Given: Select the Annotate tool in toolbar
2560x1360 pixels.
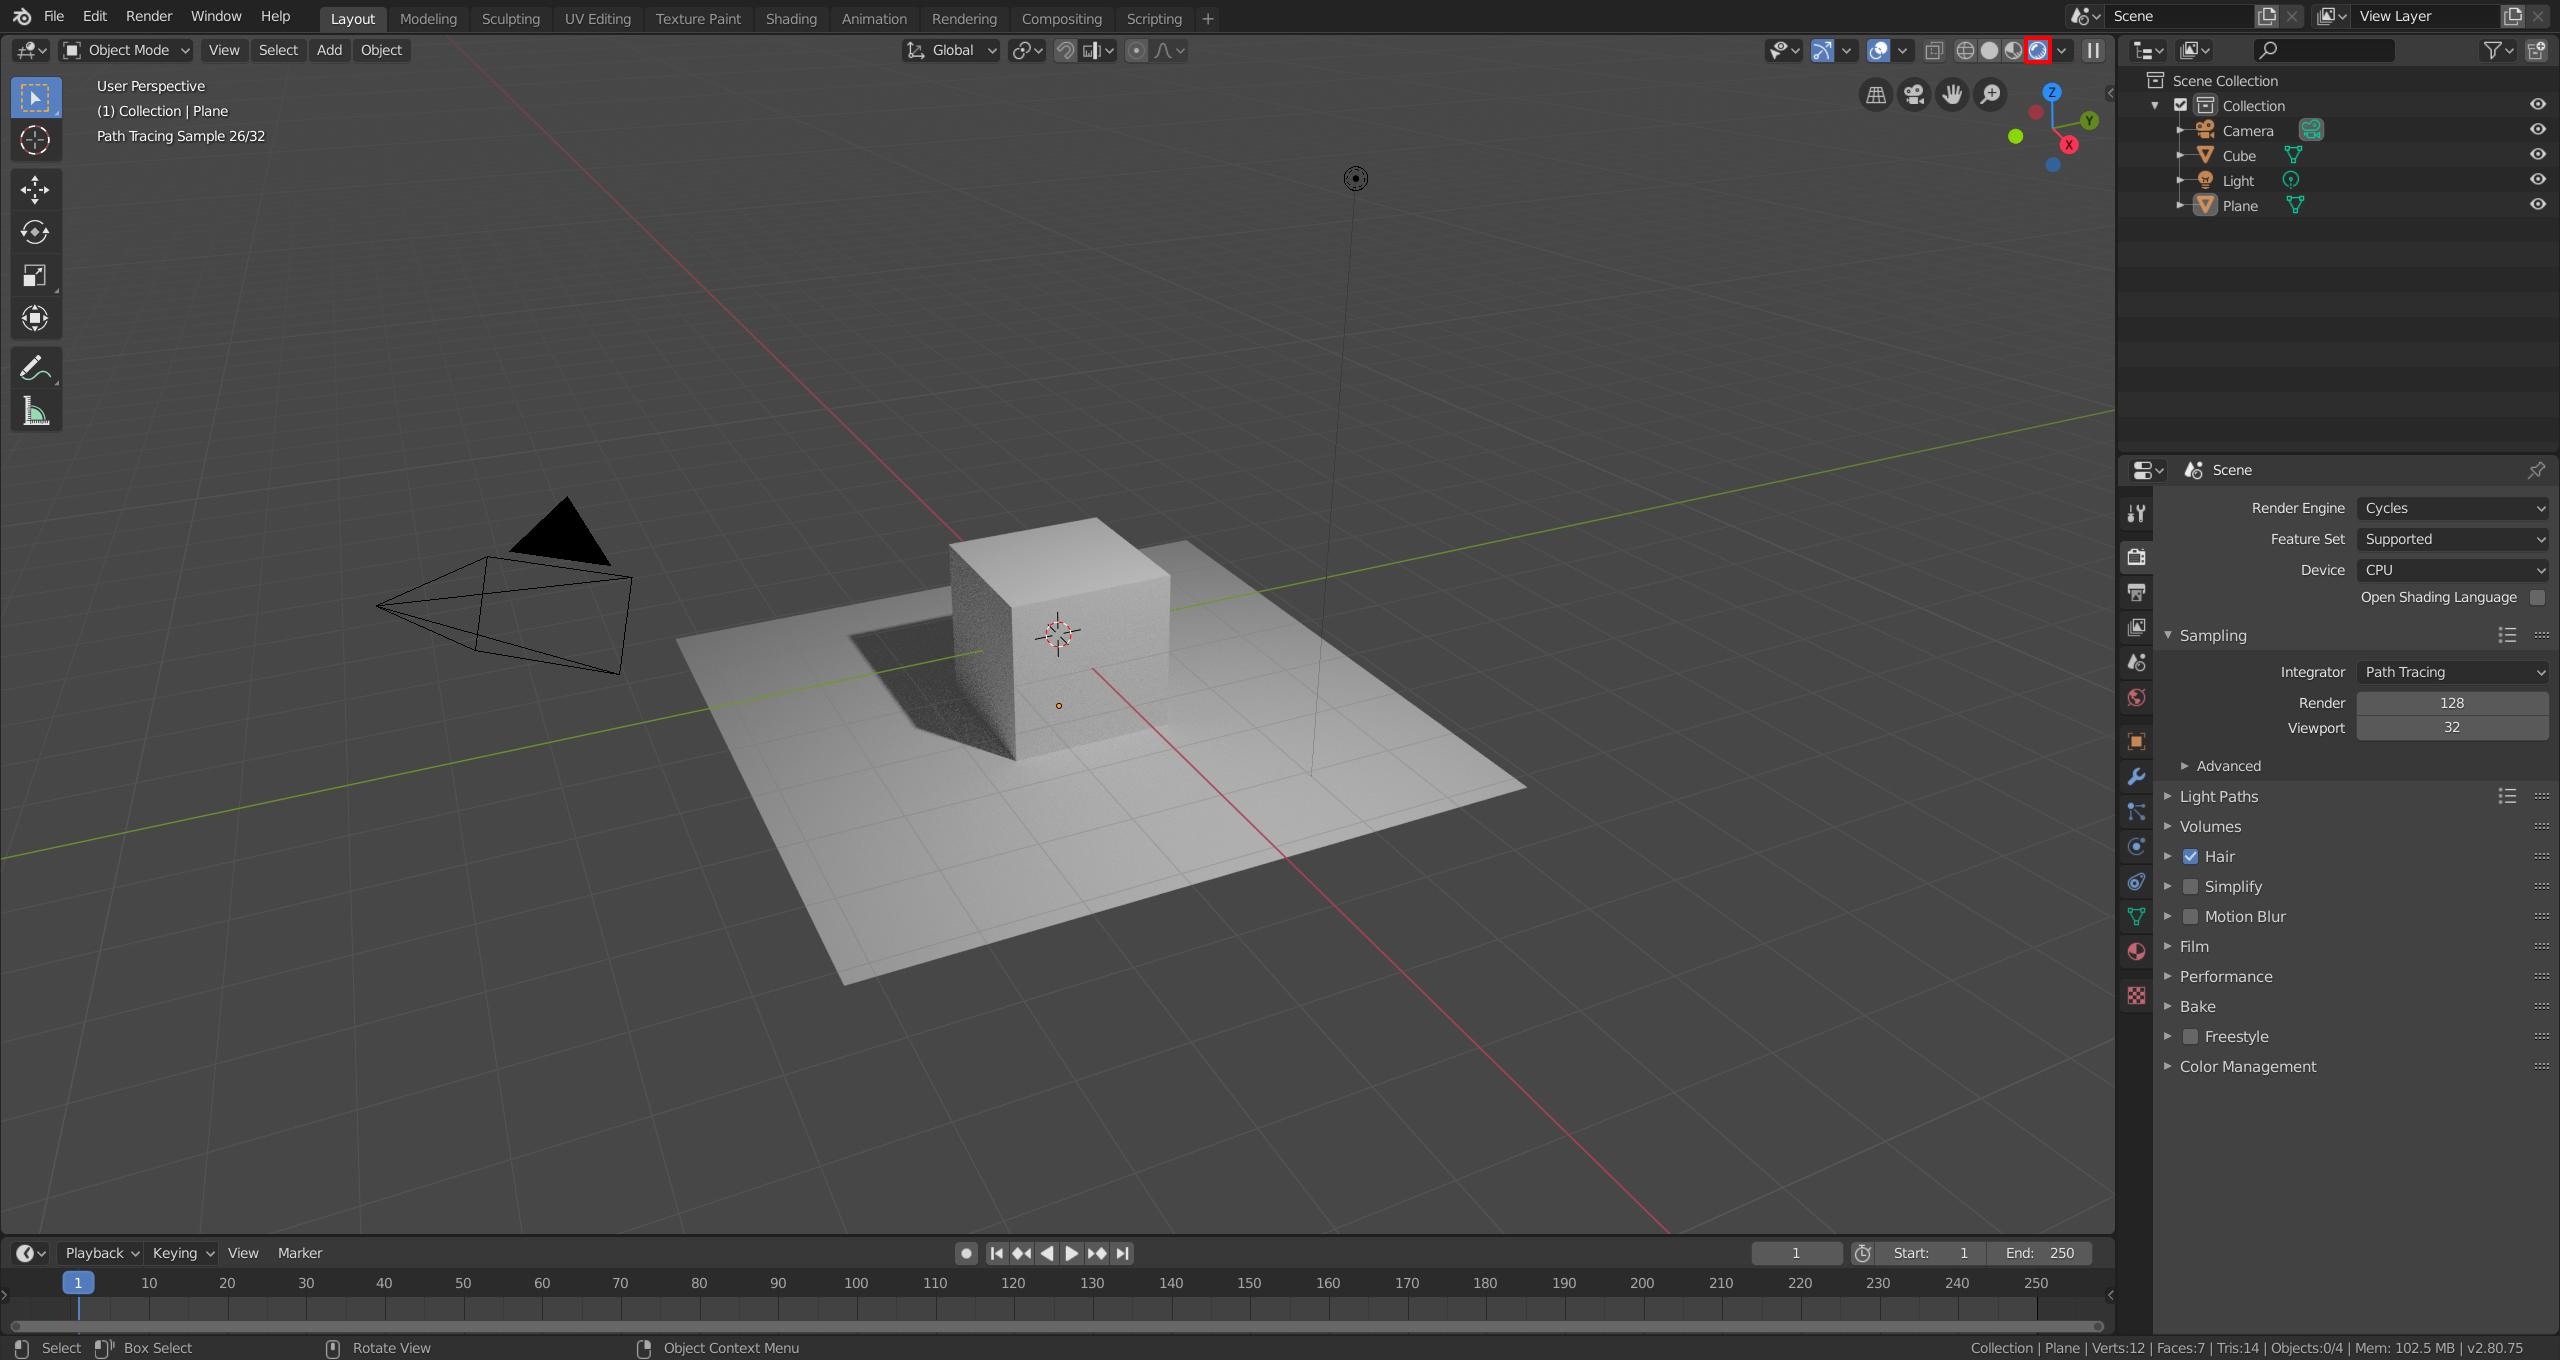Looking at the screenshot, I should pyautogui.click(x=36, y=368).
